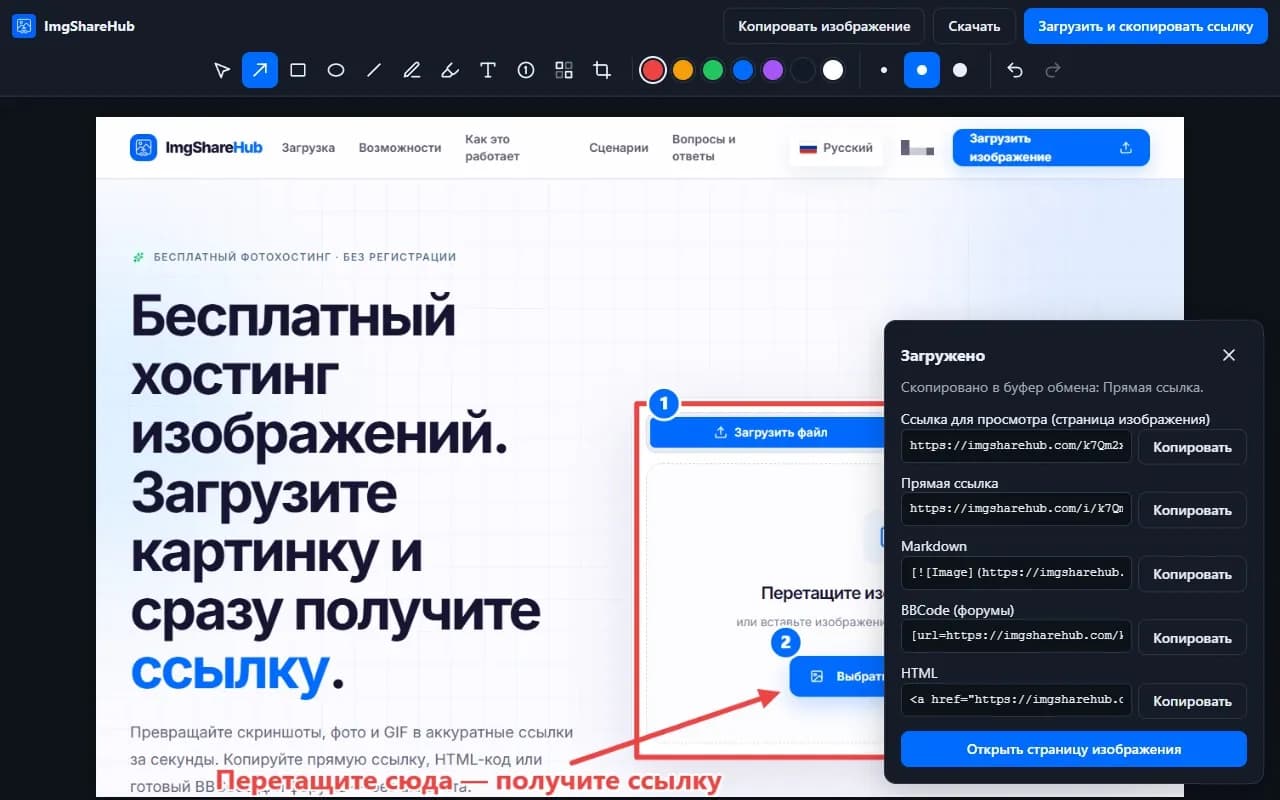Pick the blue color swatch

pyautogui.click(x=743, y=70)
